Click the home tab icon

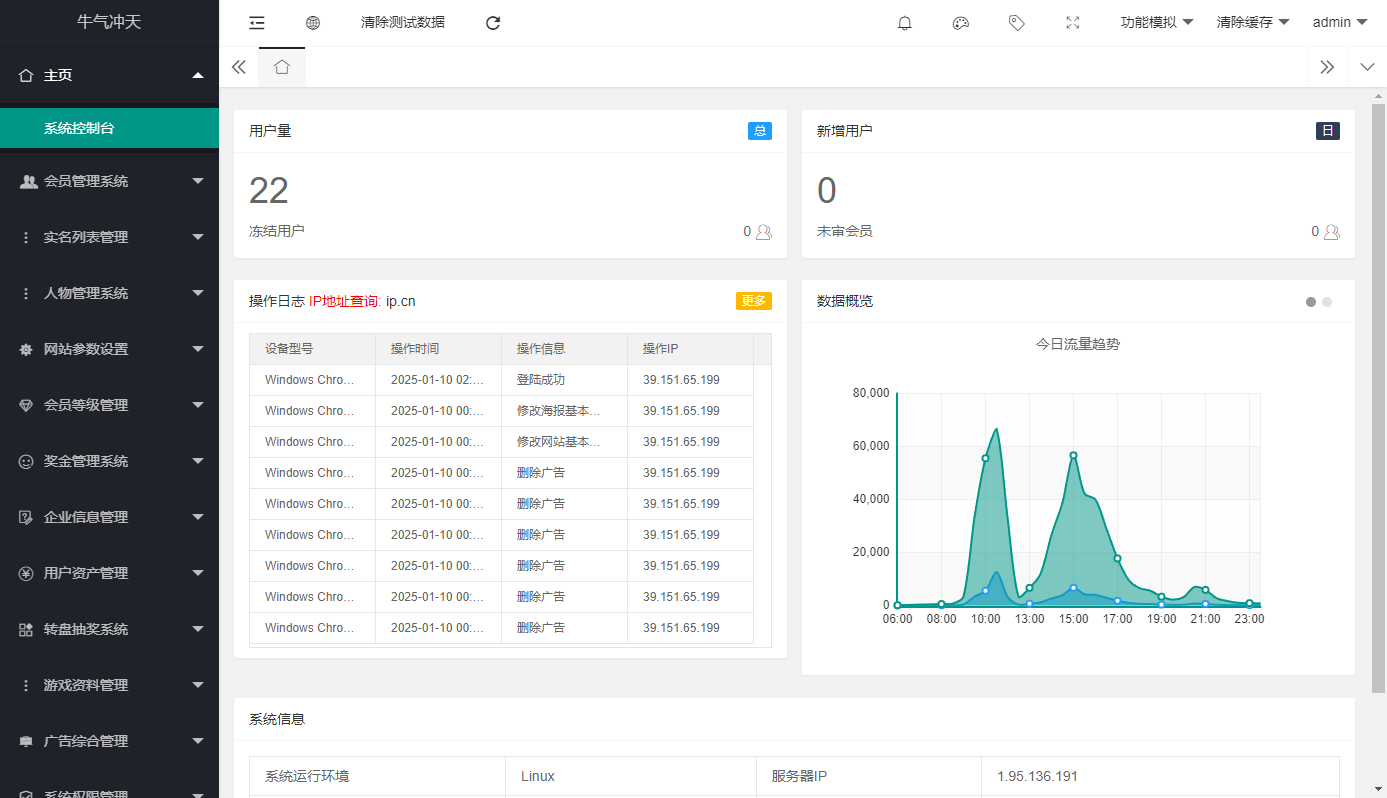(x=282, y=67)
